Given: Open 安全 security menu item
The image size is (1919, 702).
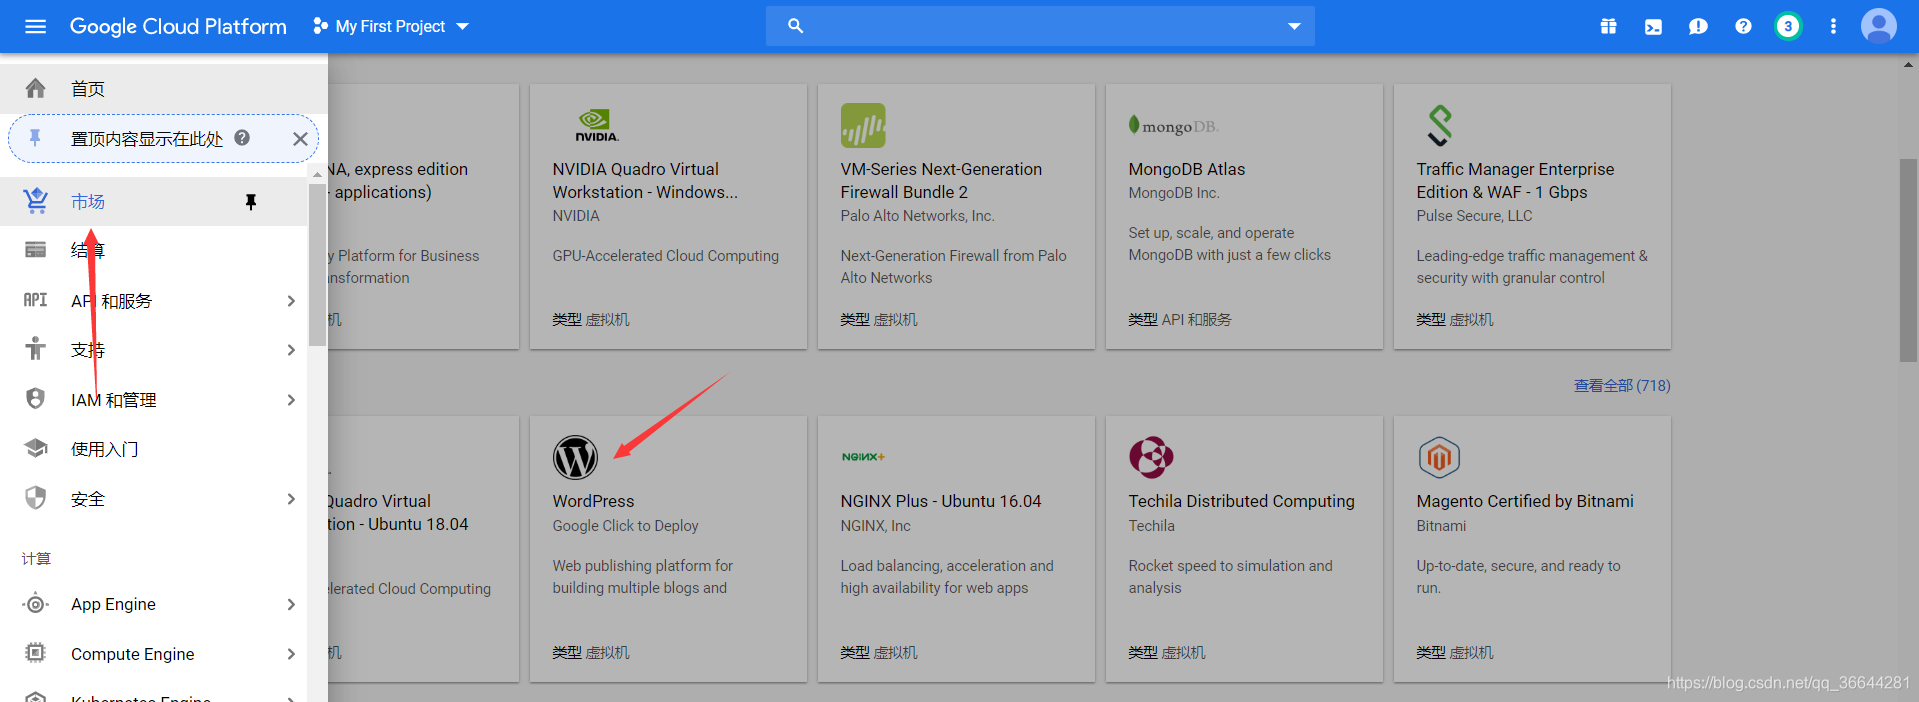Looking at the screenshot, I should click(153, 499).
